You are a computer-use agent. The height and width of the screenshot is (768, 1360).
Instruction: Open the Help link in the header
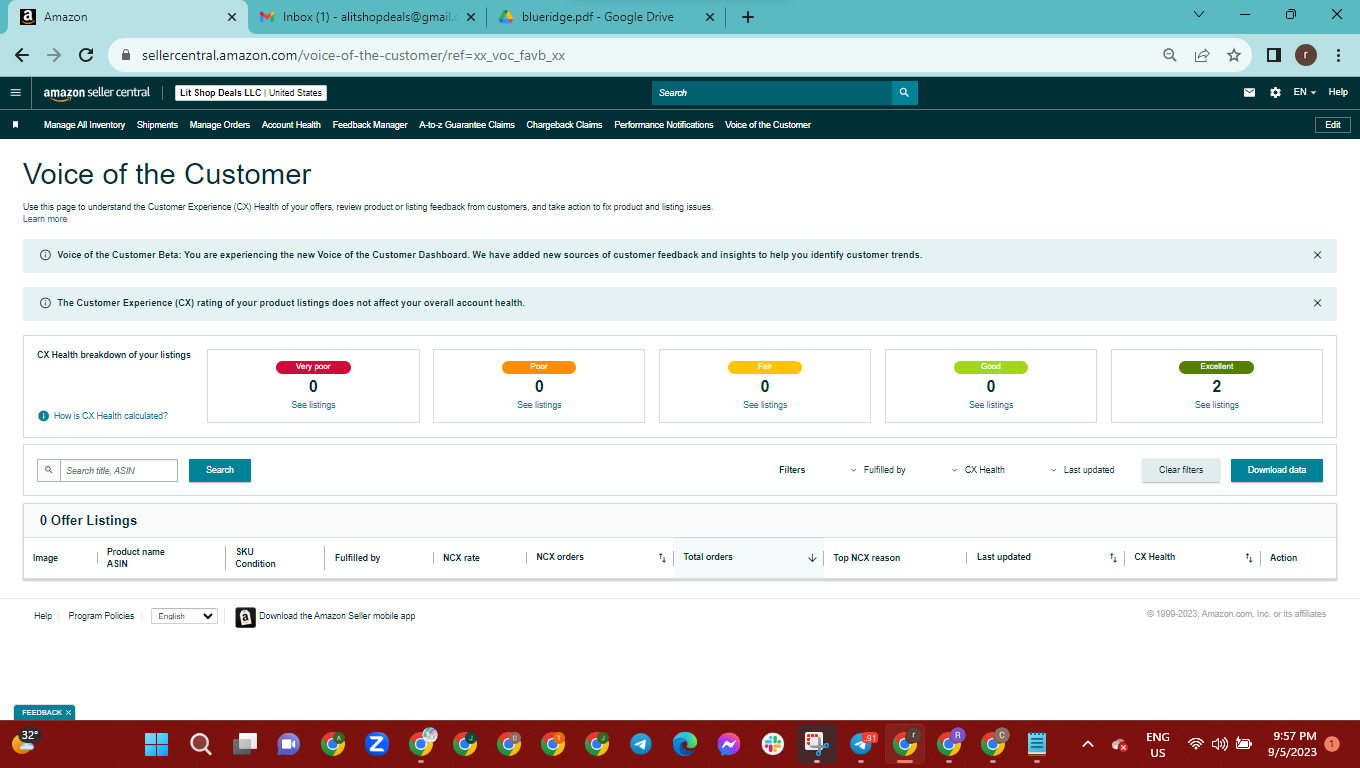tap(1338, 93)
